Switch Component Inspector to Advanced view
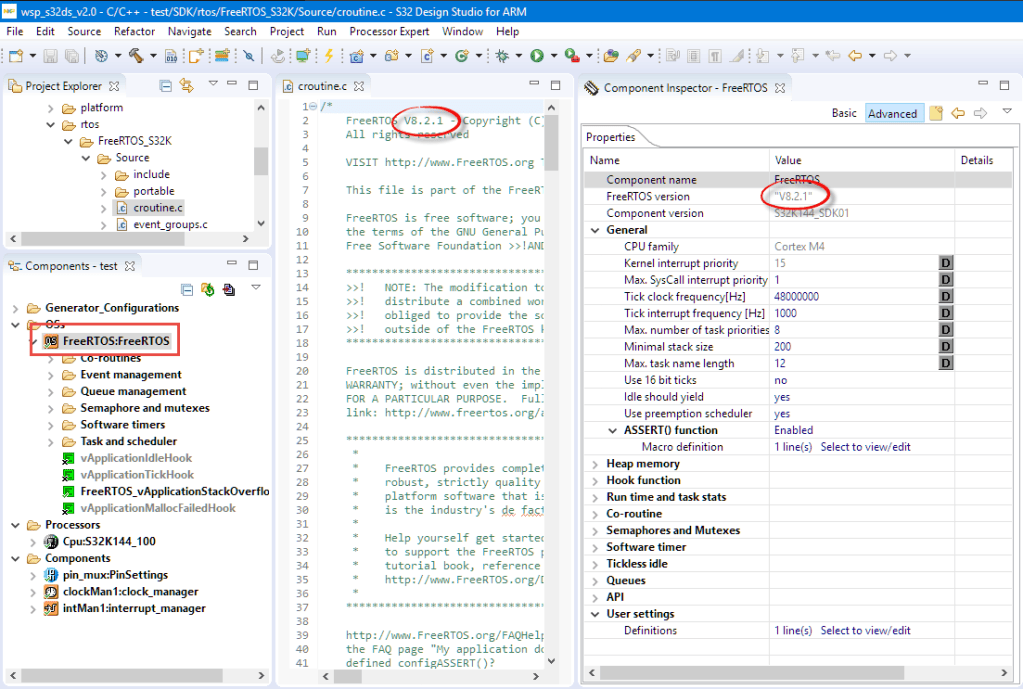This screenshot has width=1023, height=689. click(893, 114)
